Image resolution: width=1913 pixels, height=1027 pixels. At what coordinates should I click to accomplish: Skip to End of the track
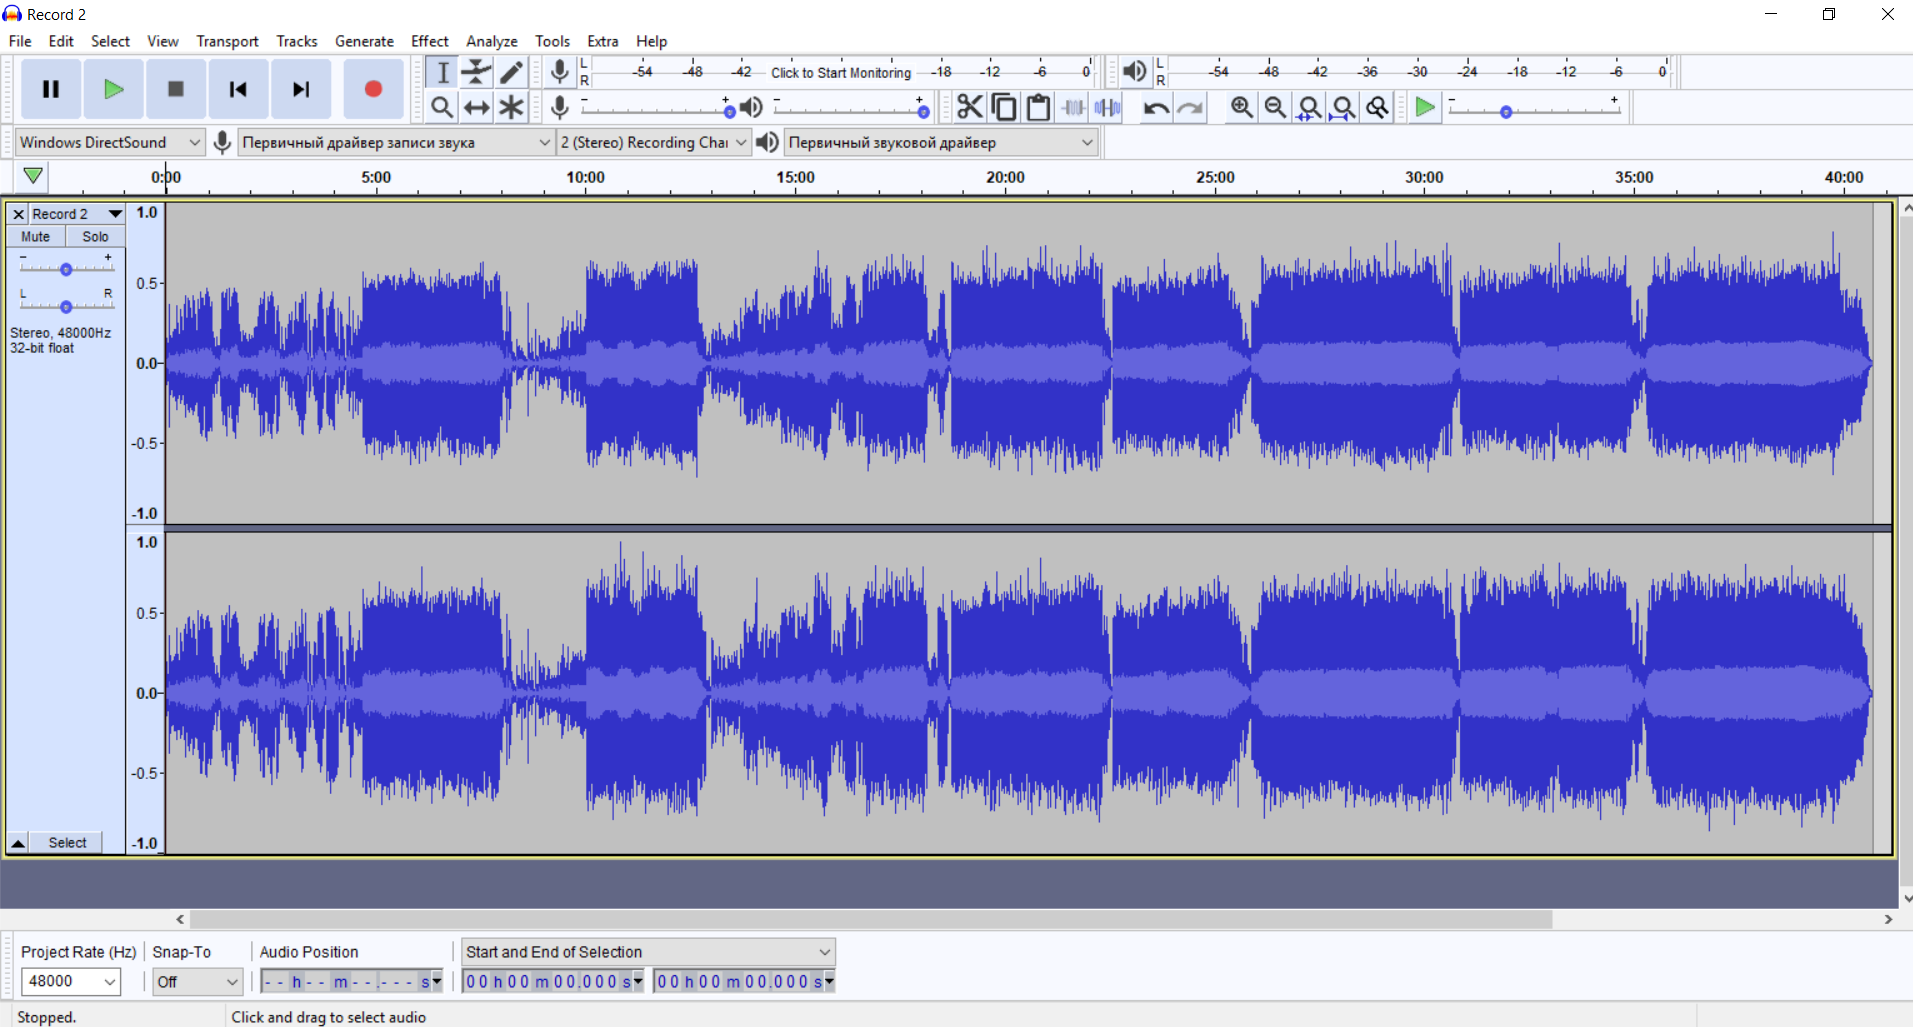pyautogui.click(x=300, y=89)
